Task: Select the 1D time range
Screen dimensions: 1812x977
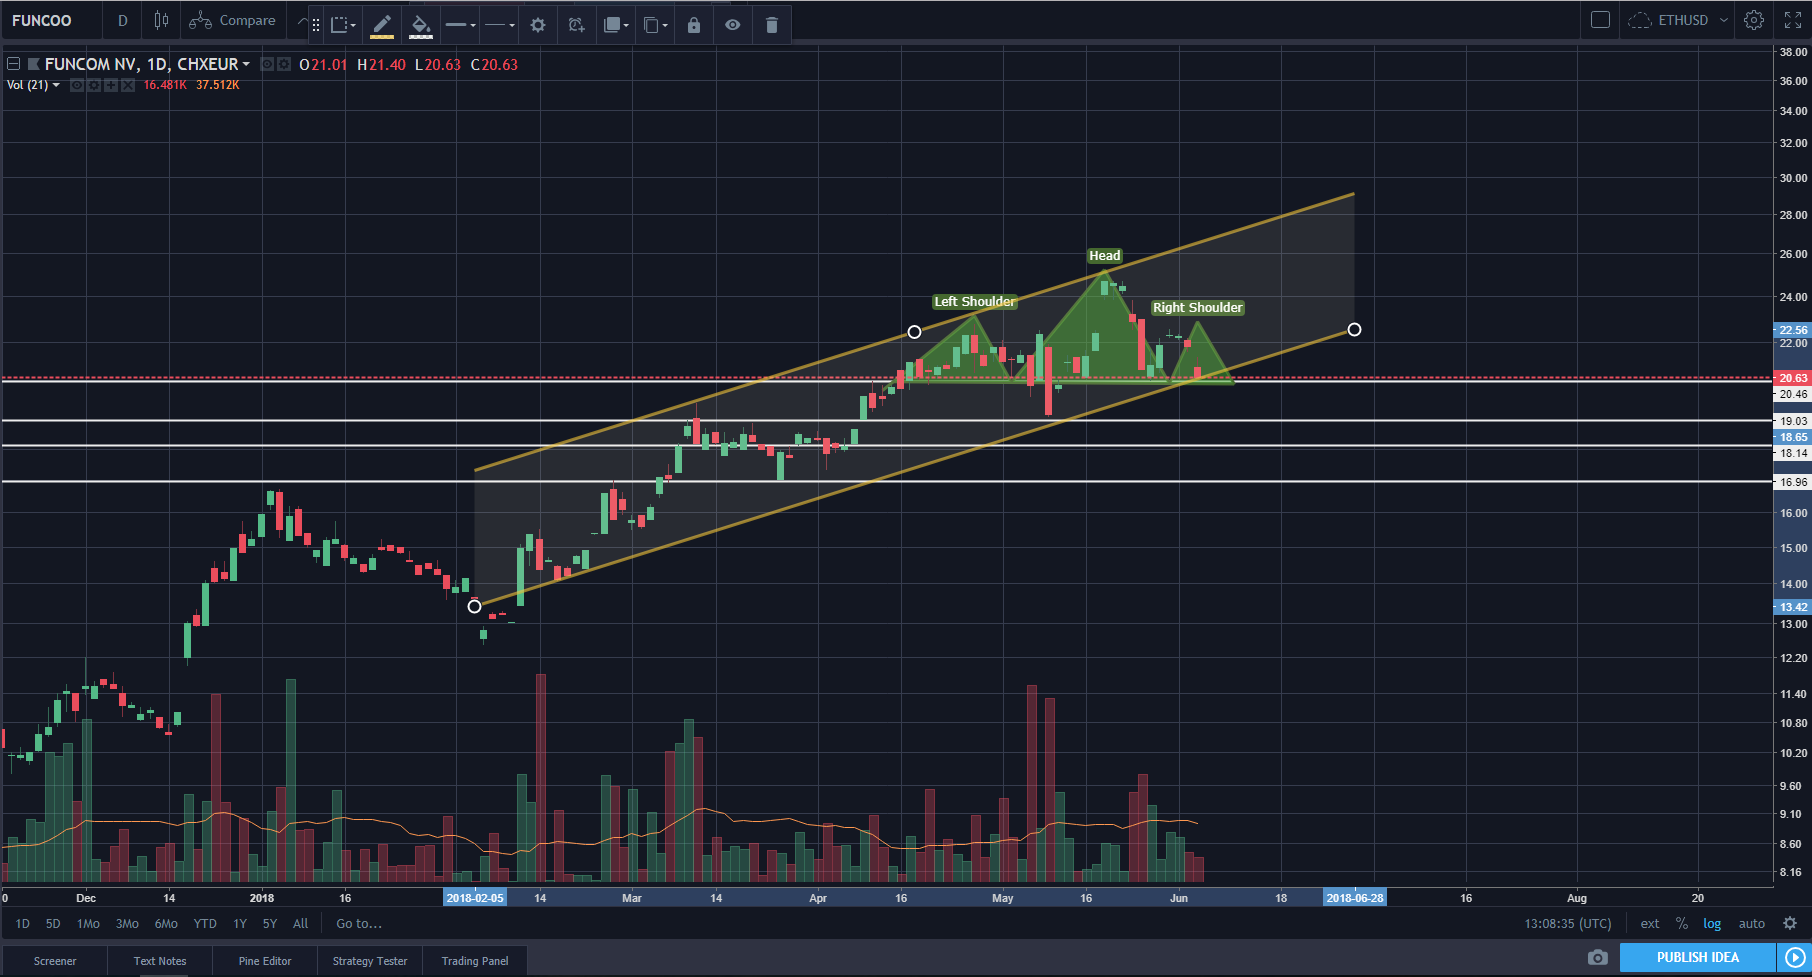Action: point(23,924)
